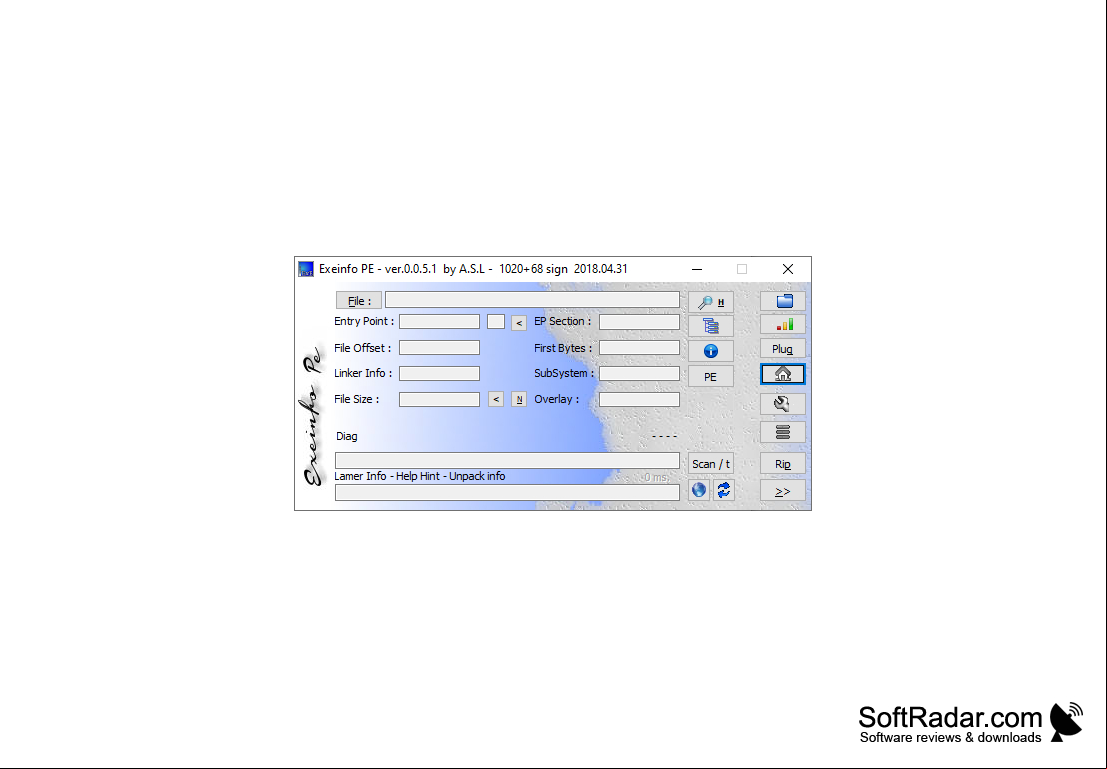Click the 'EP Section :' label
Viewport: 1107px width, 769px height.
(x=563, y=321)
